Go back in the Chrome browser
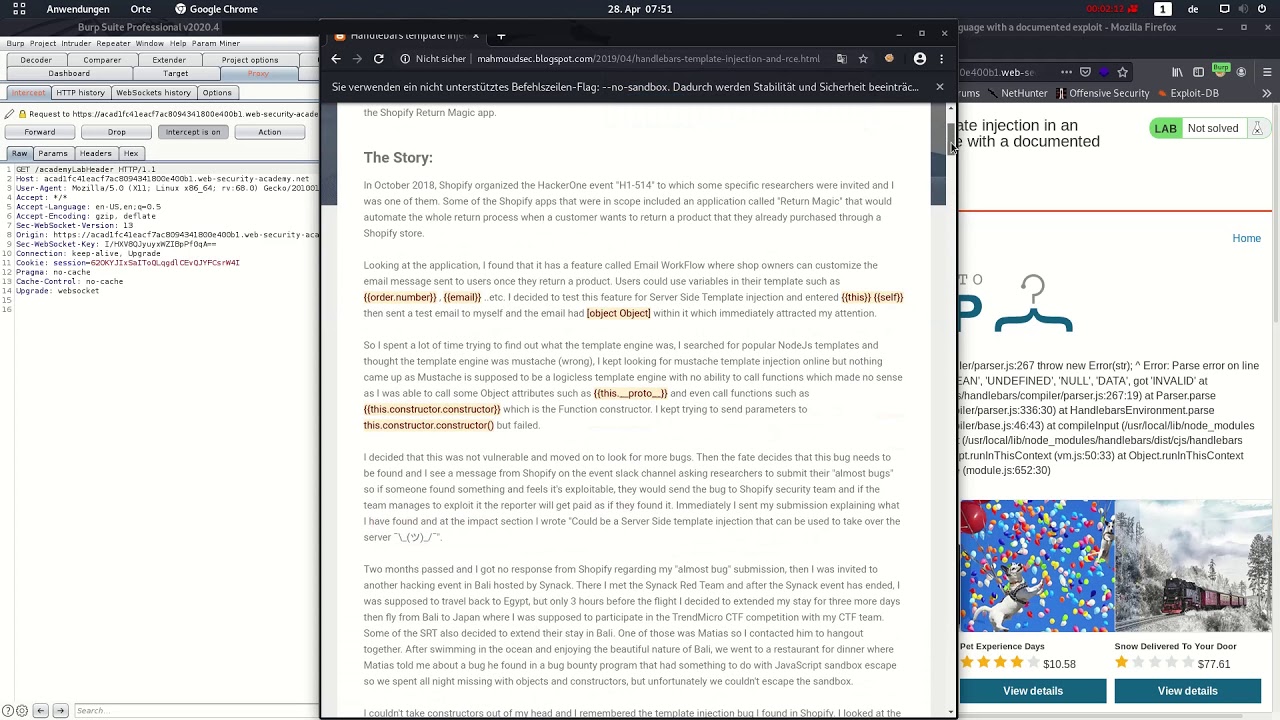1280x720 pixels. coord(336,59)
